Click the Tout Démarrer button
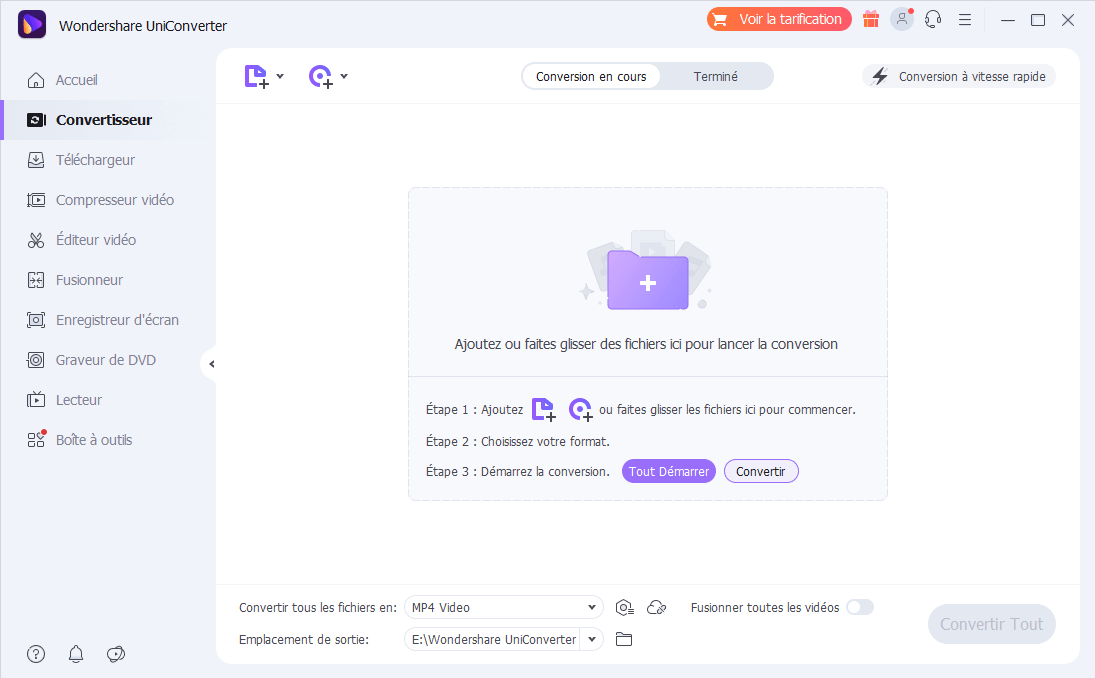Image resolution: width=1095 pixels, height=678 pixels. (668, 471)
